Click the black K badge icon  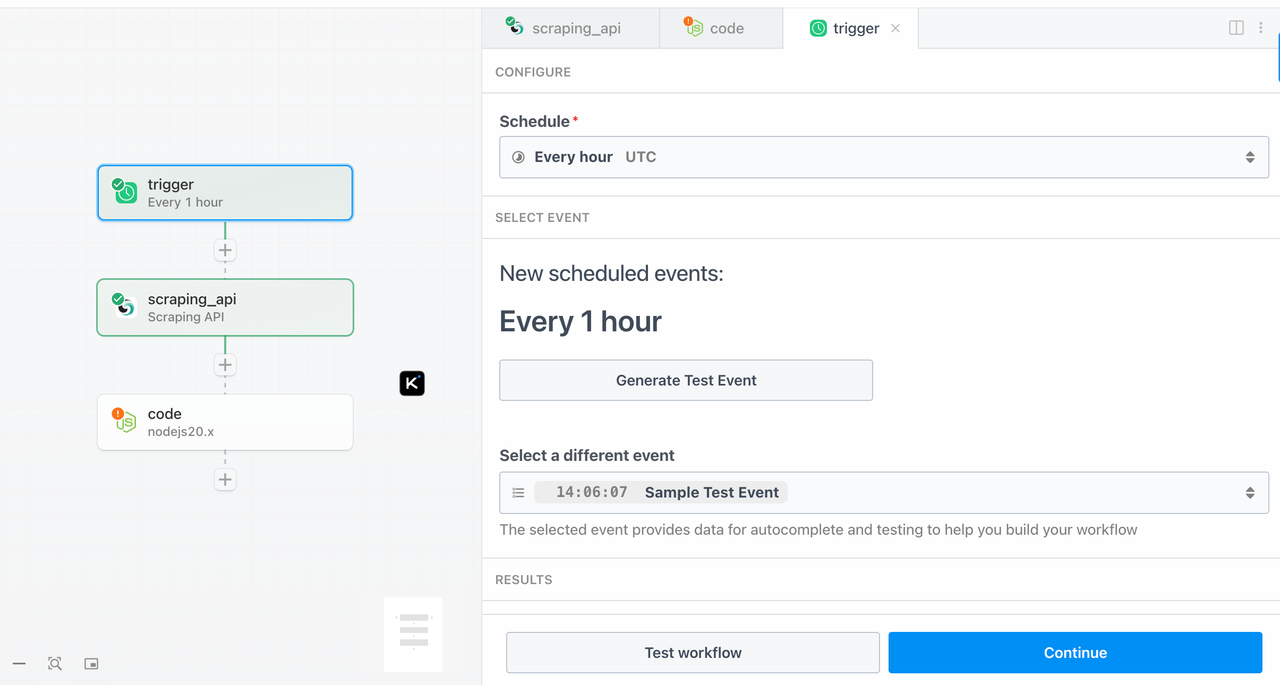coord(412,383)
